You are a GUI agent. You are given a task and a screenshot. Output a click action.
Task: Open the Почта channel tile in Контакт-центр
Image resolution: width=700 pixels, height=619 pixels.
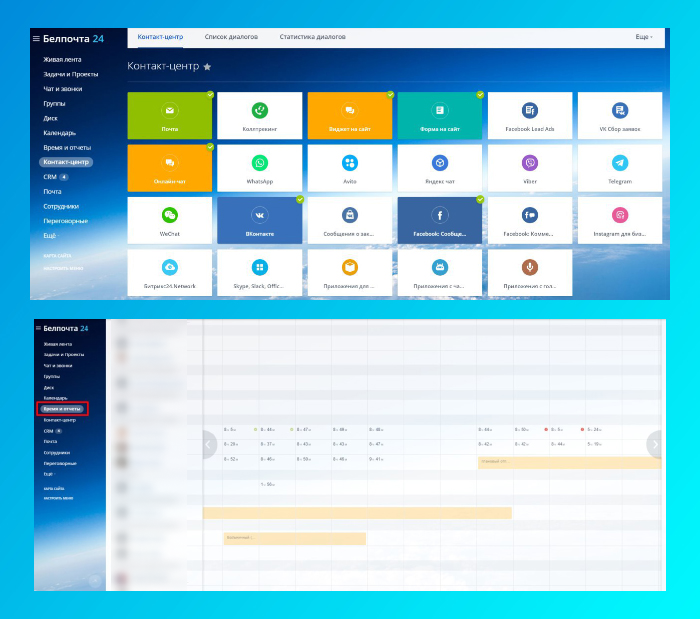click(170, 116)
